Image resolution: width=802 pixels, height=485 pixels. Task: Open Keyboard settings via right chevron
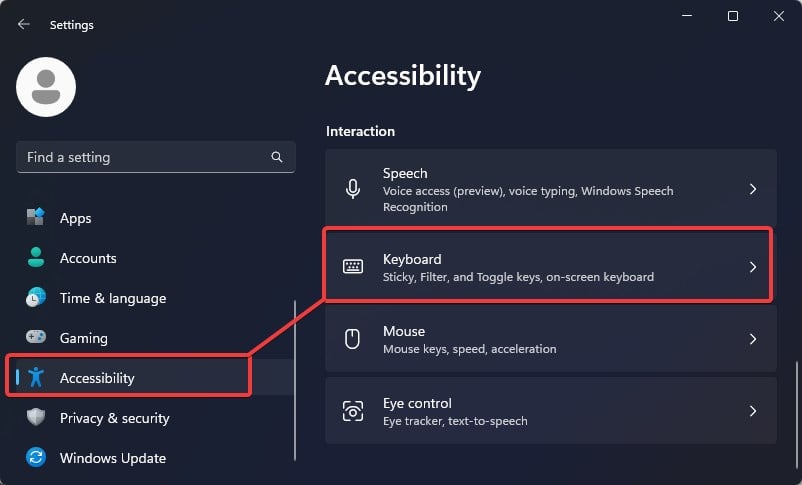(x=753, y=267)
